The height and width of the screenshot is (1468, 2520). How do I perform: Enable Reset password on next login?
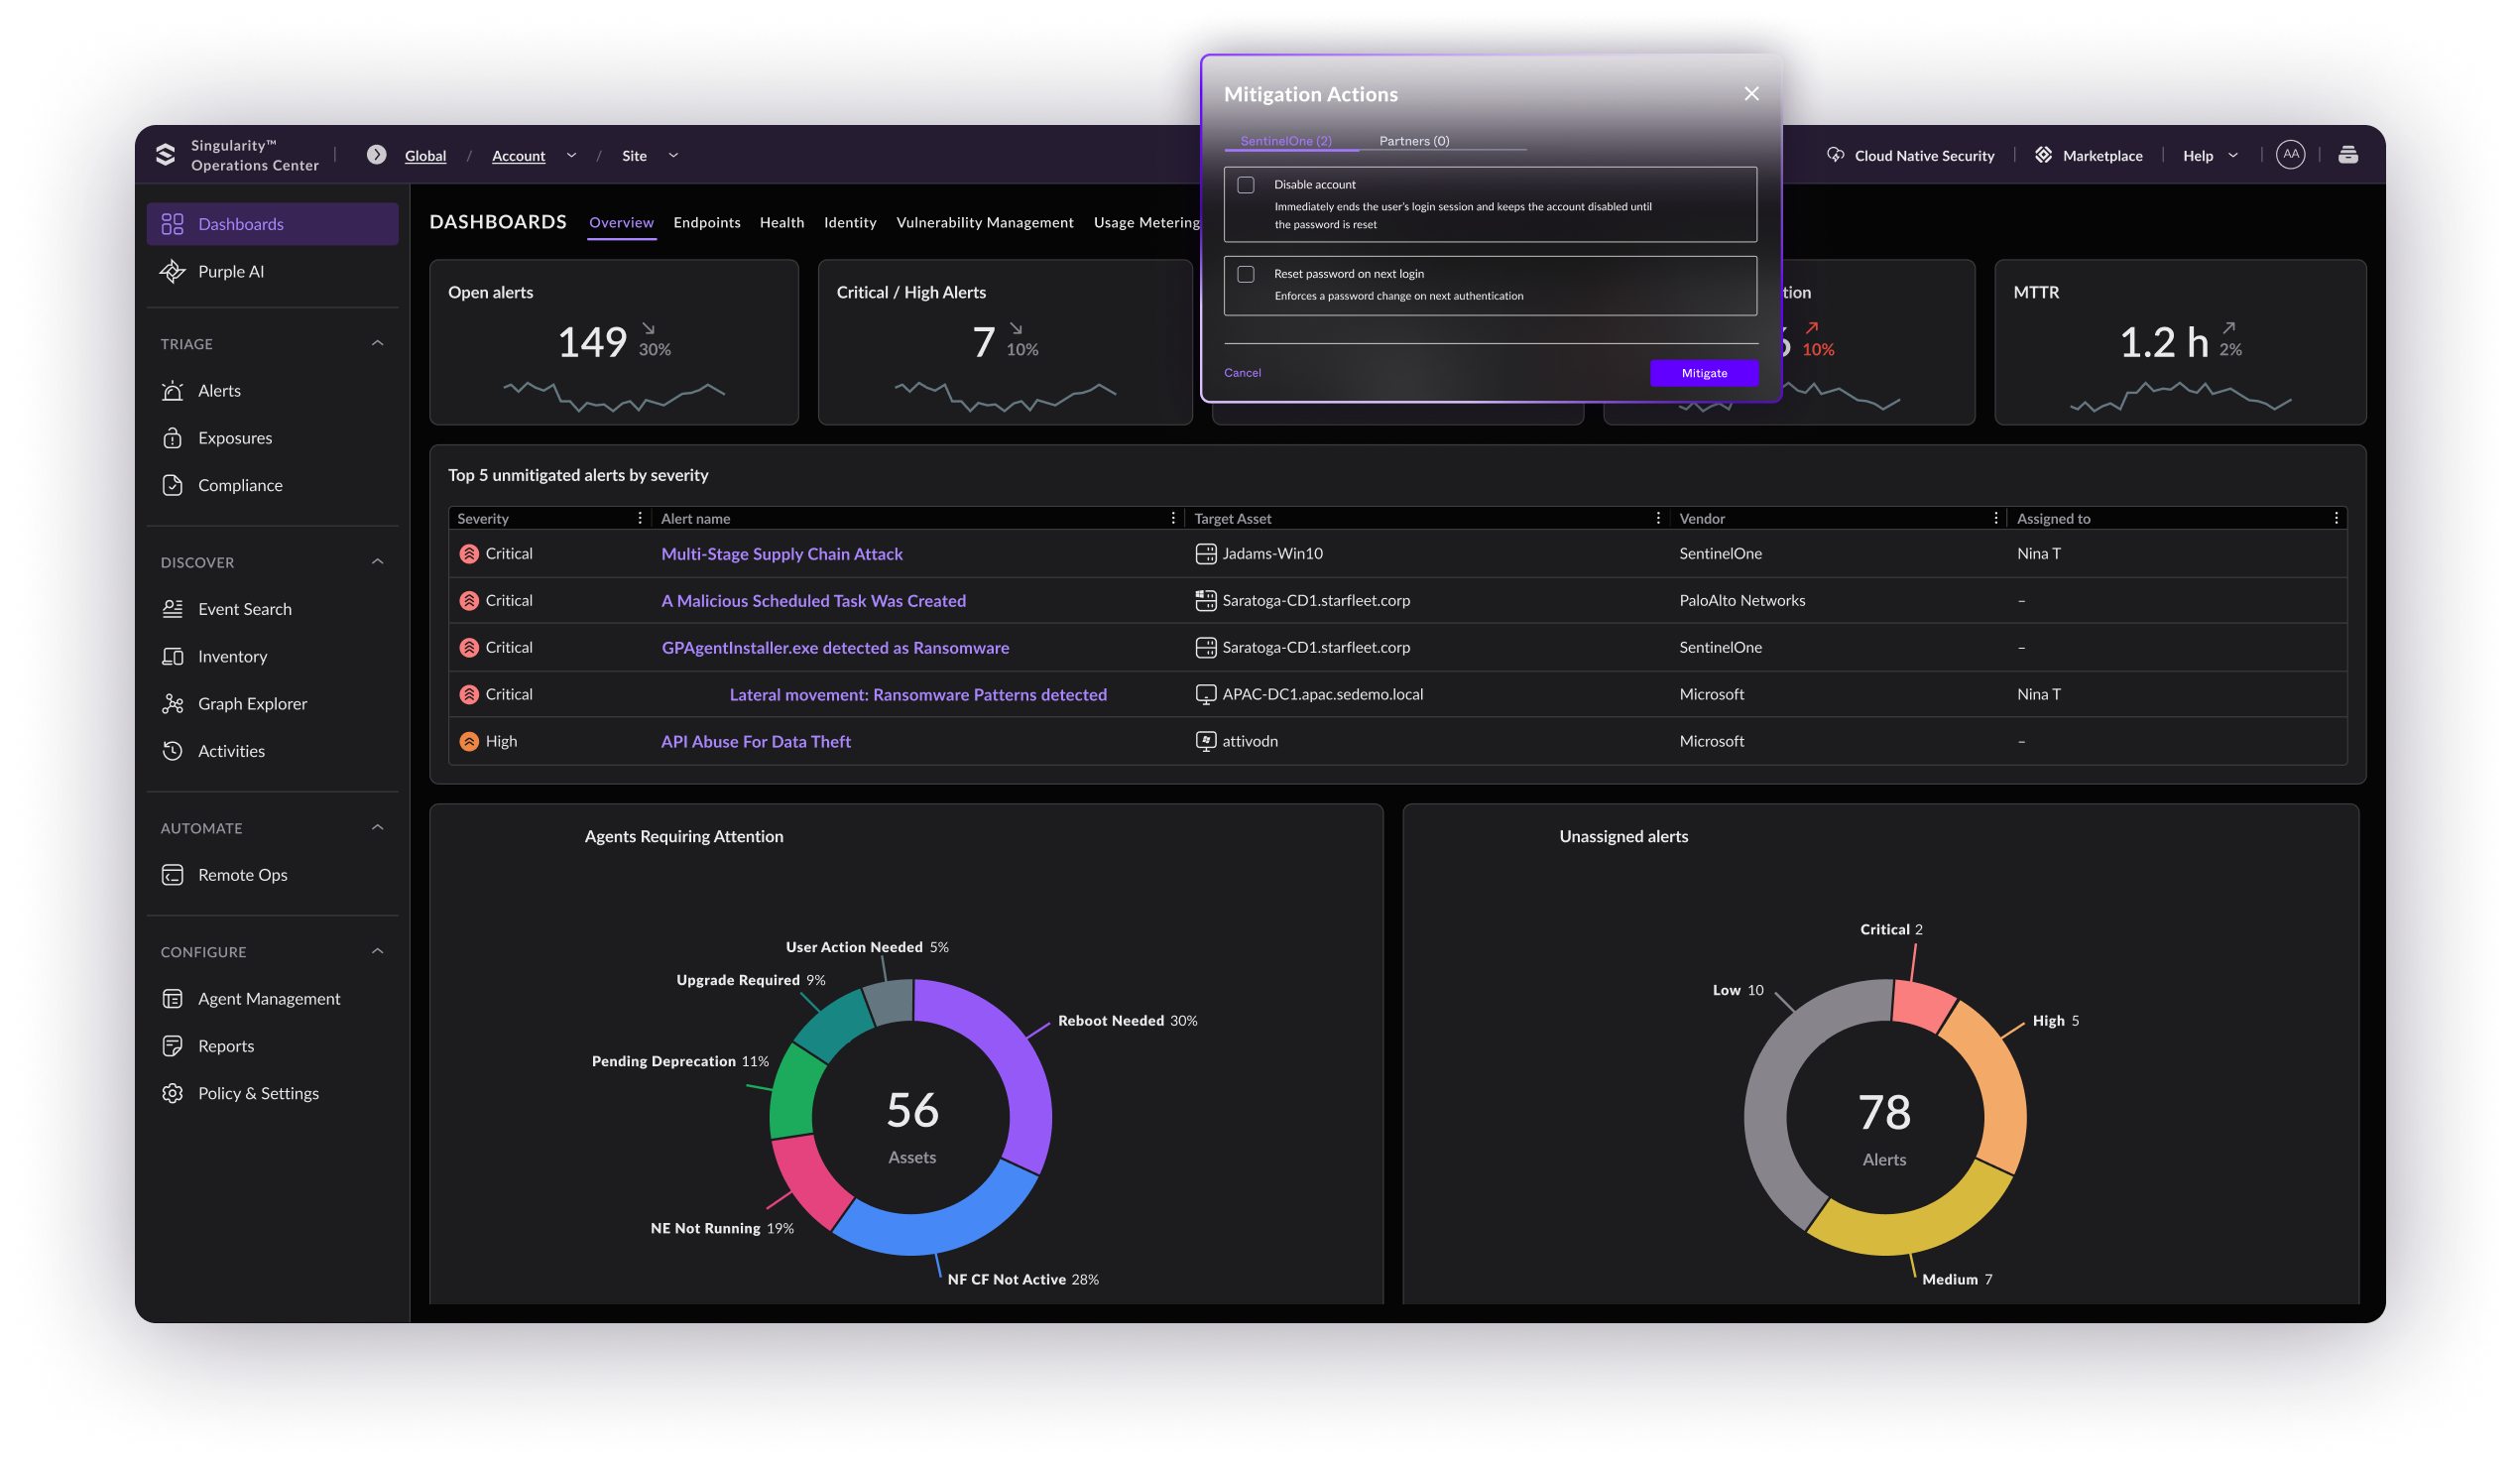click(x=1246, y=274)
